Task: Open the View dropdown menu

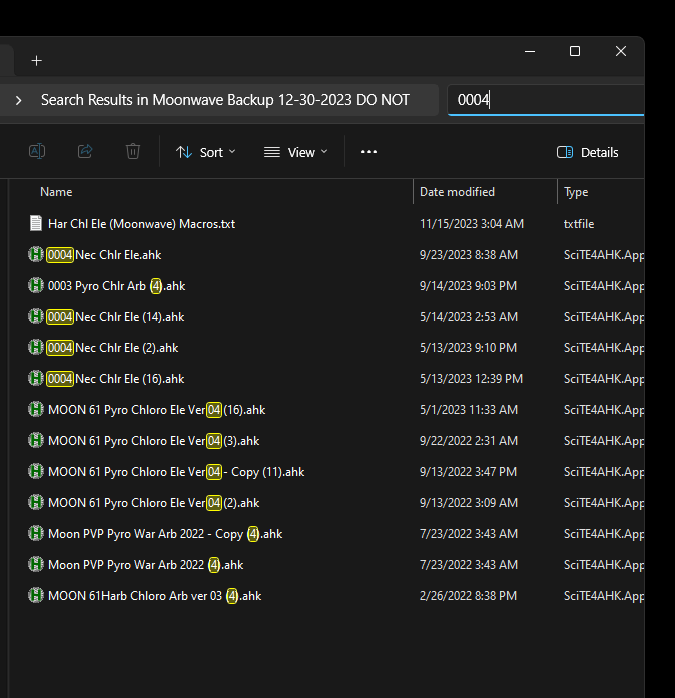Action: click(x=296, y=152)
